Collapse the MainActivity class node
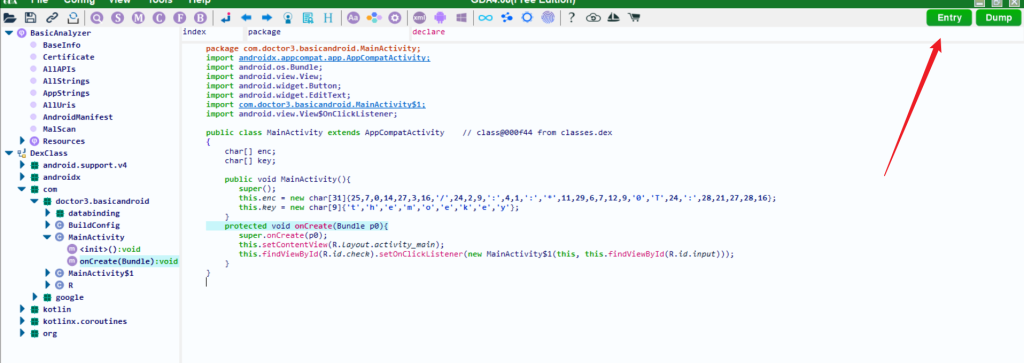 pyautogui.click(x=47, y=237)
